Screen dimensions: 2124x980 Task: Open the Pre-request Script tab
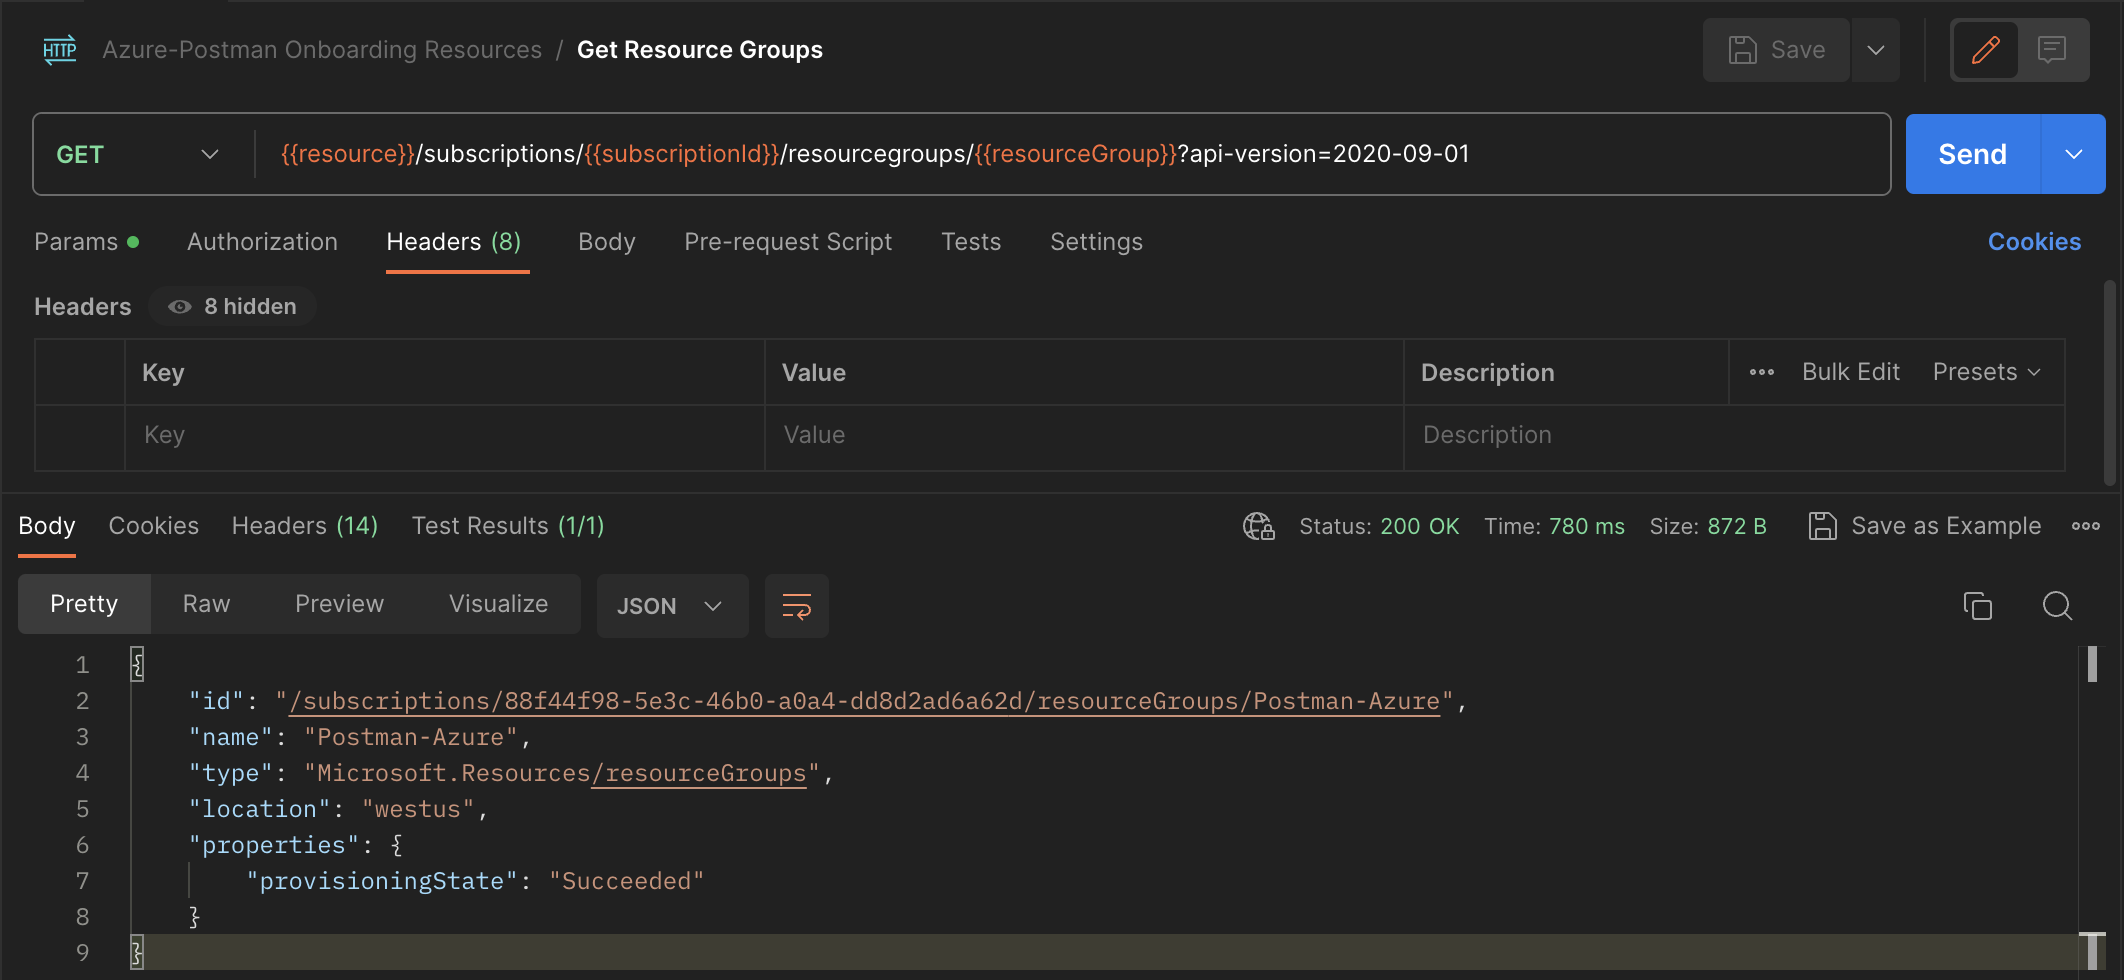(788, 242)
